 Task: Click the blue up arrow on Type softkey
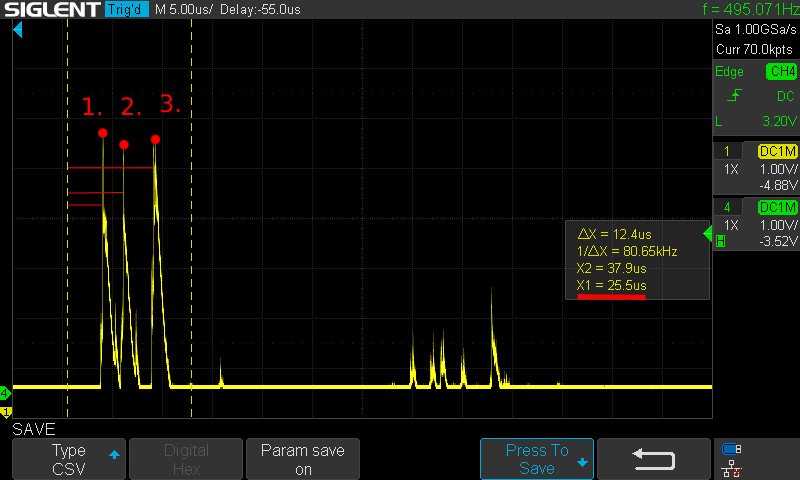tap(114, 454)
